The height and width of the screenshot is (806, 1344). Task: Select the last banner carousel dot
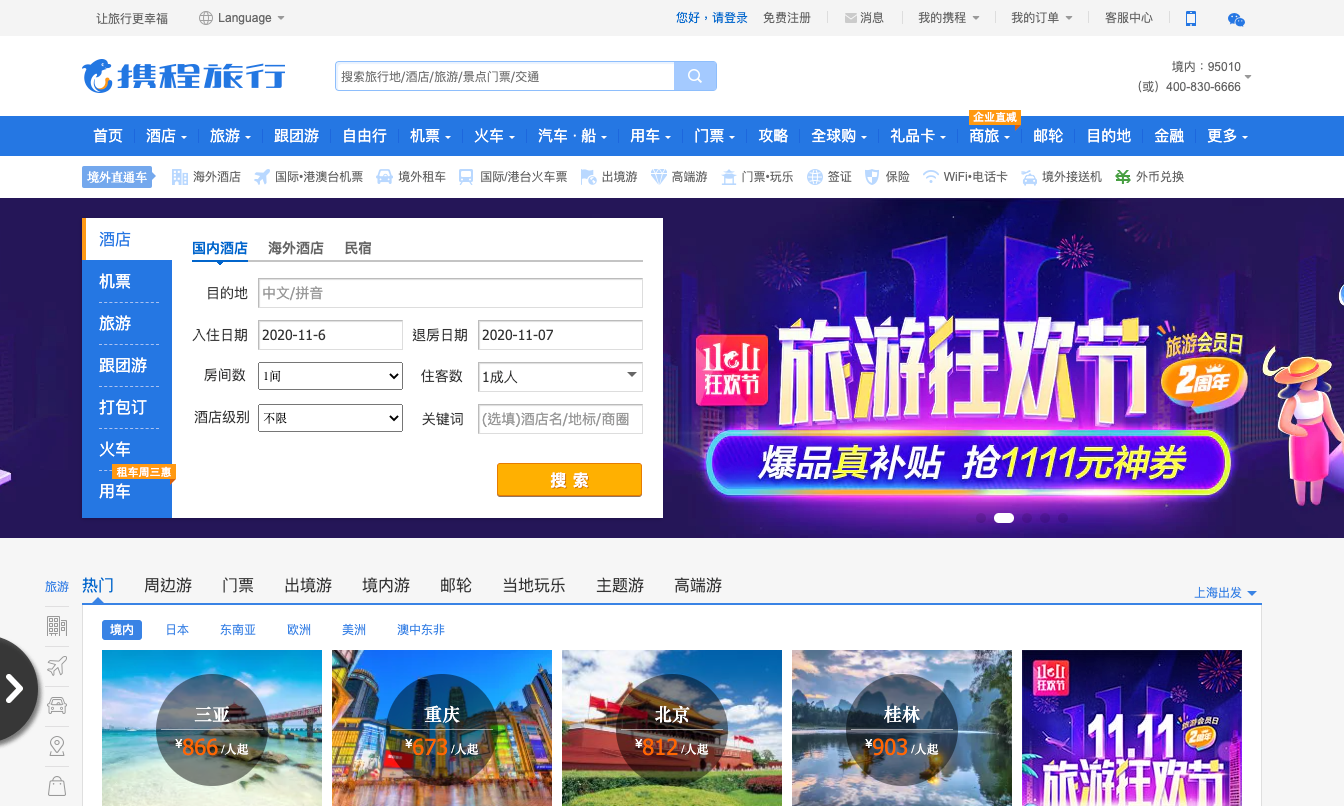point(1062,518)
